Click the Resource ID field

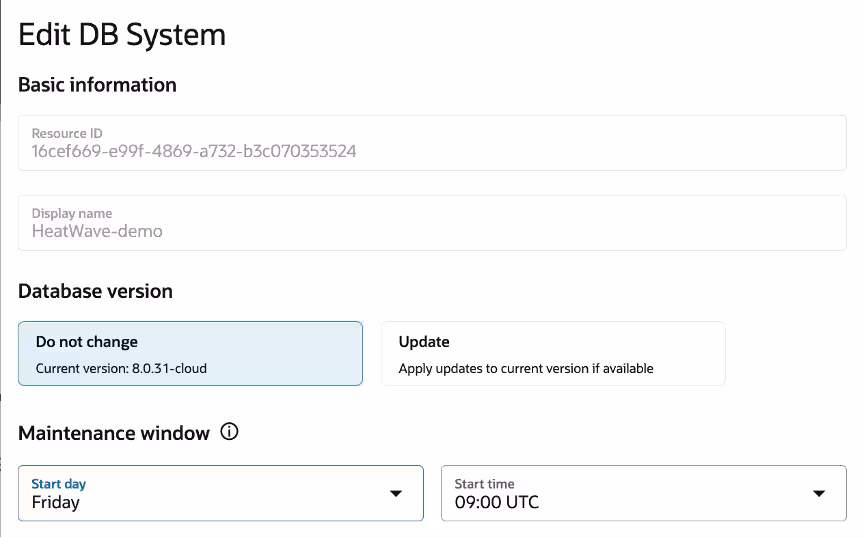click(x=432, y=143)
